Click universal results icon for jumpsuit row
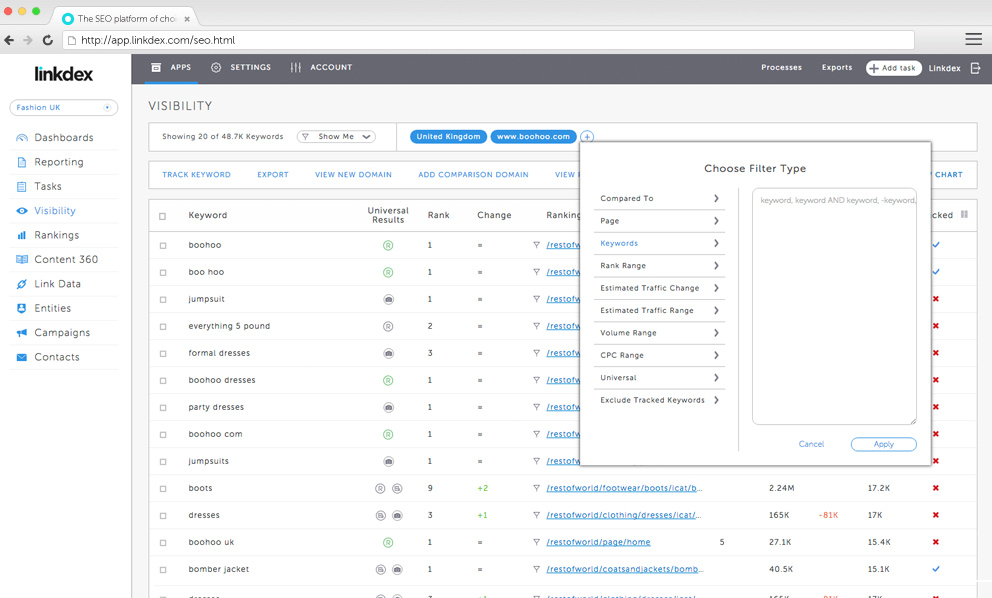Image resolution: width=992 pixels, height=598 pixels. click(388, 299)
